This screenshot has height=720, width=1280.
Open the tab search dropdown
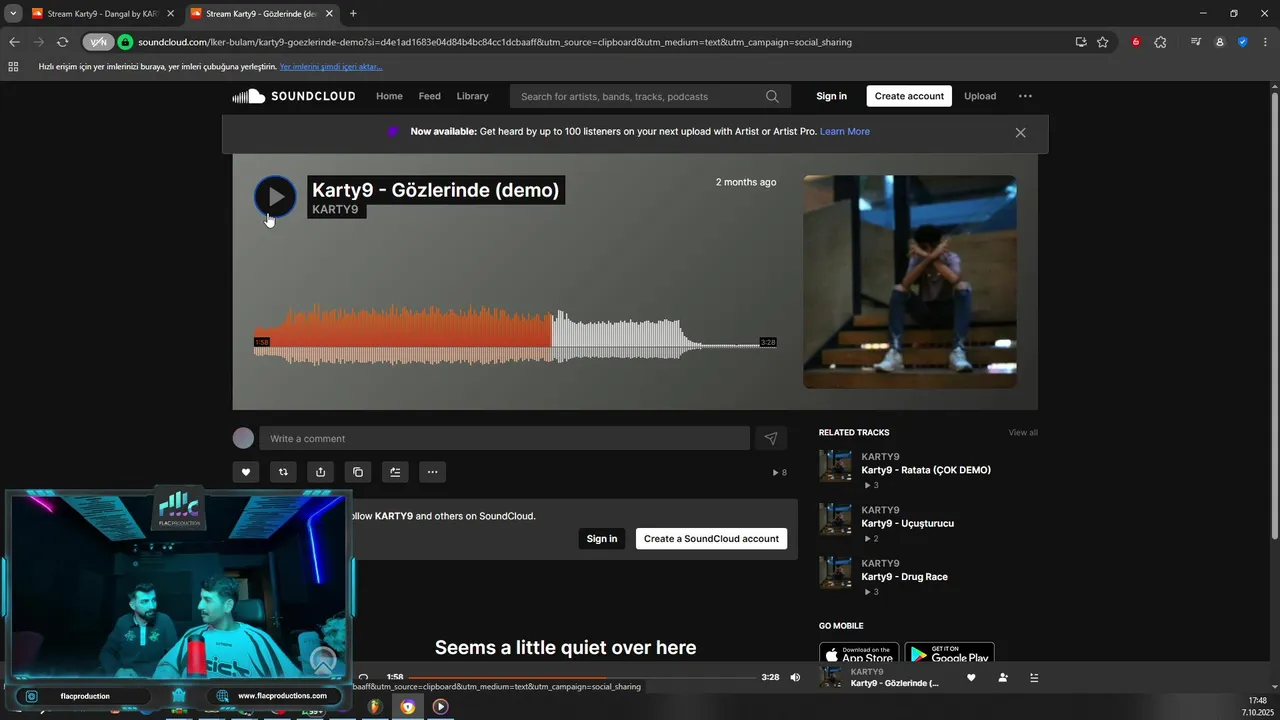tap(13, 14)
